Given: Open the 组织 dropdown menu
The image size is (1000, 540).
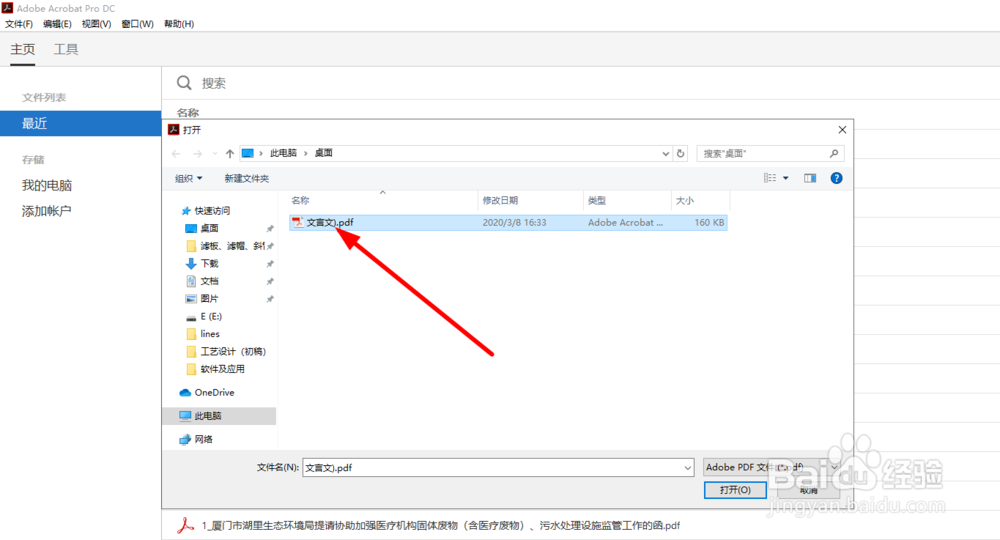Looking at the screenshot, I should (x=188, y=179).
